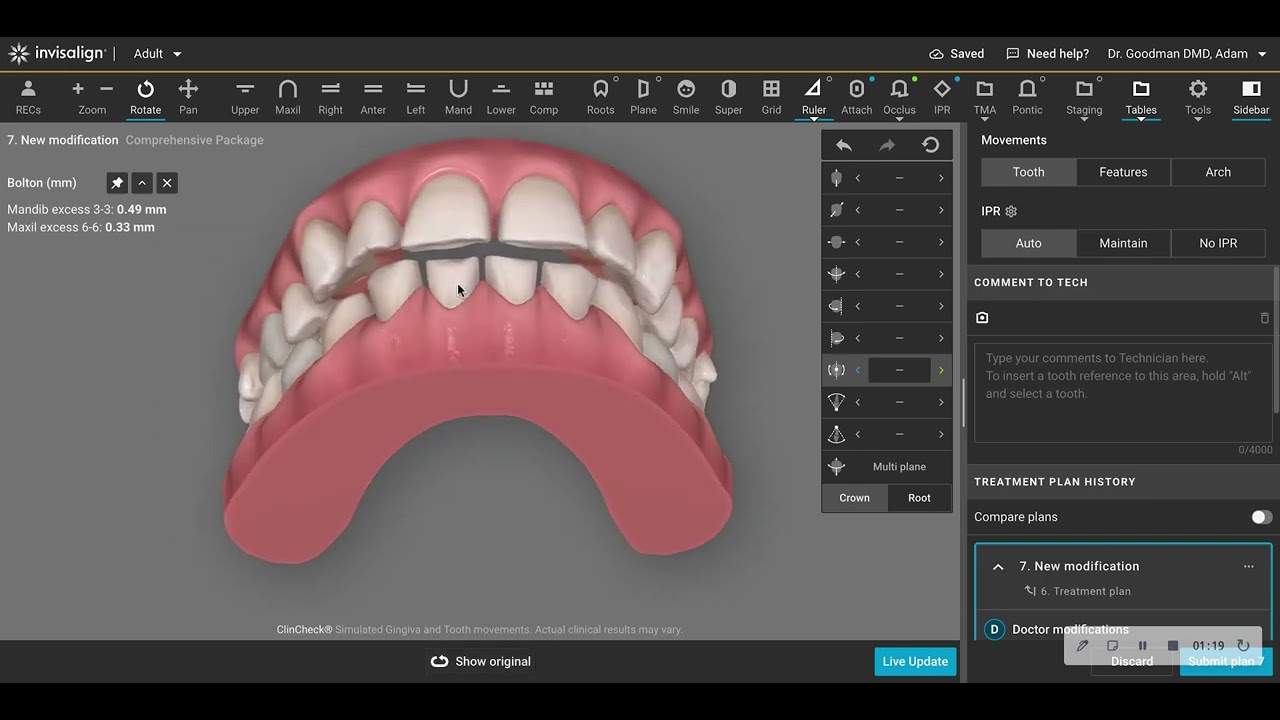The height and width of the screenshot is (720, 1280).
Task: Redo the tooth movement
Action: pyautogui.click(x=887, y=145)
